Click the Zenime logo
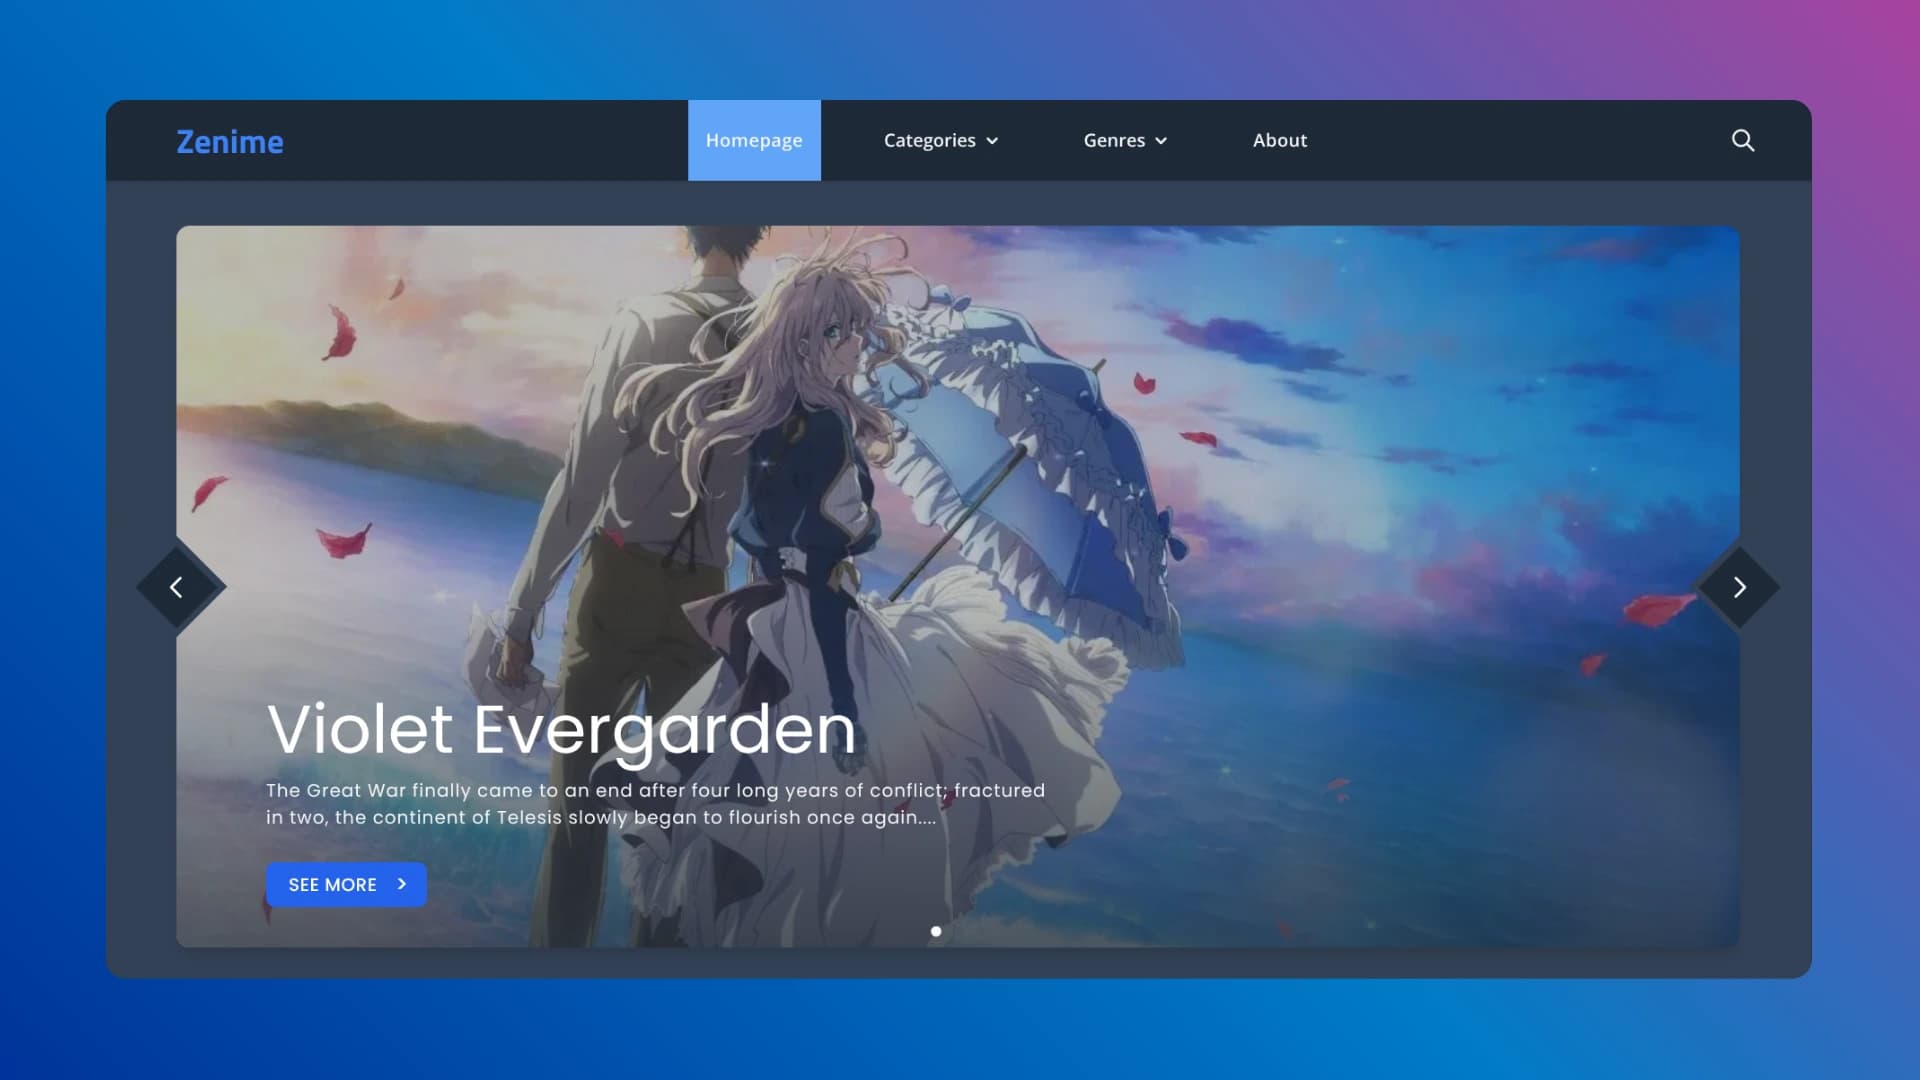 [x=230, y=142]
